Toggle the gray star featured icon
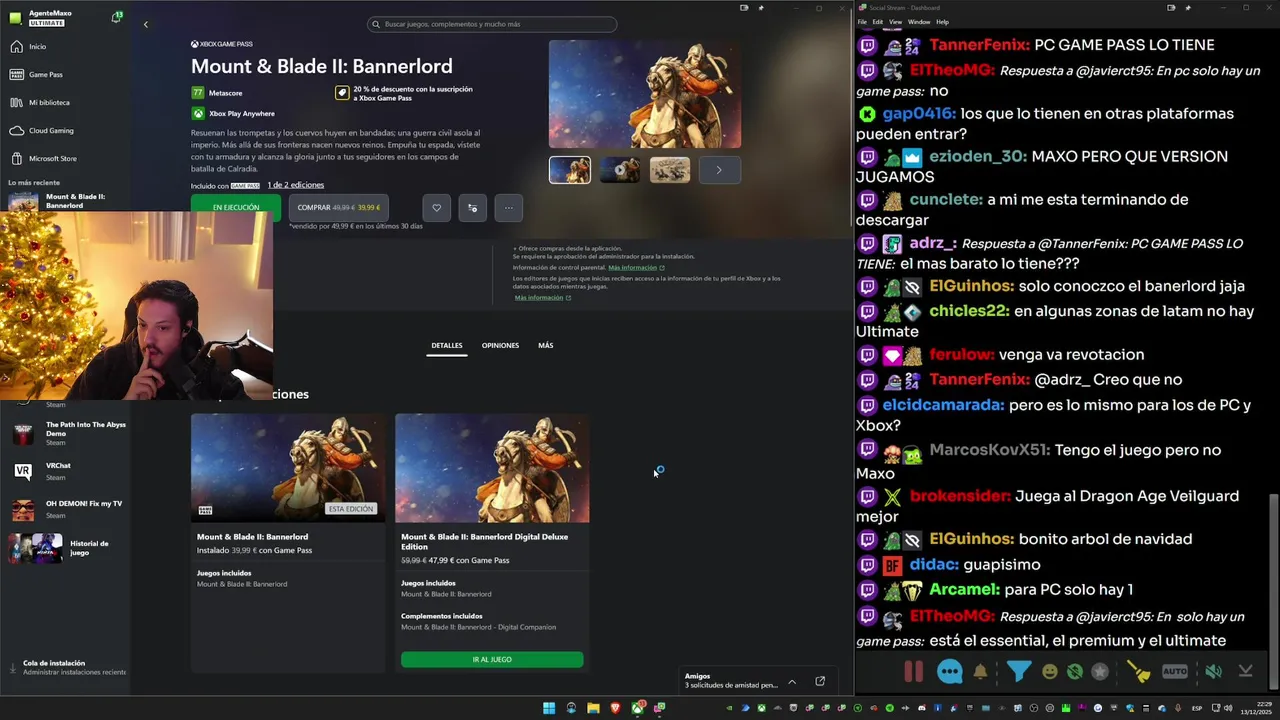 click(x=1100, y=672)
